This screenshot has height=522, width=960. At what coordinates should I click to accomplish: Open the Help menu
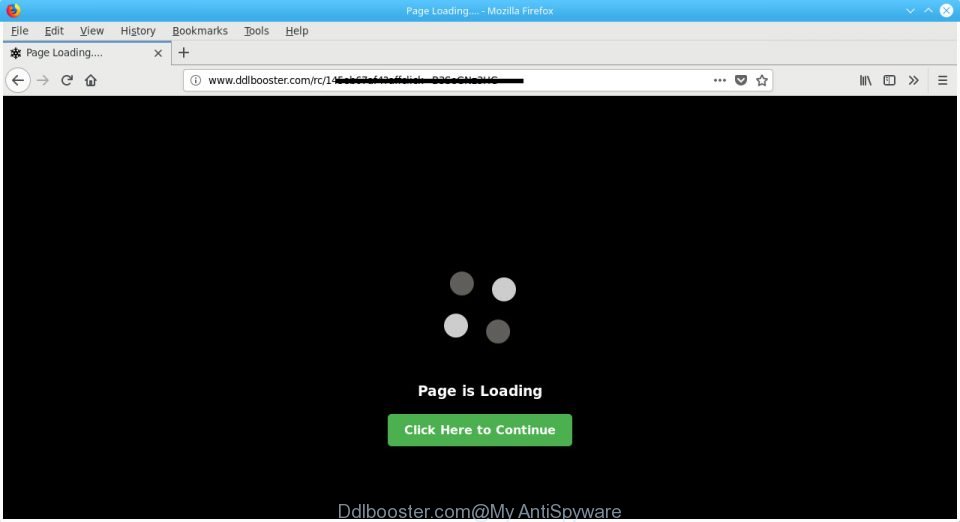[x=297, y=31]
